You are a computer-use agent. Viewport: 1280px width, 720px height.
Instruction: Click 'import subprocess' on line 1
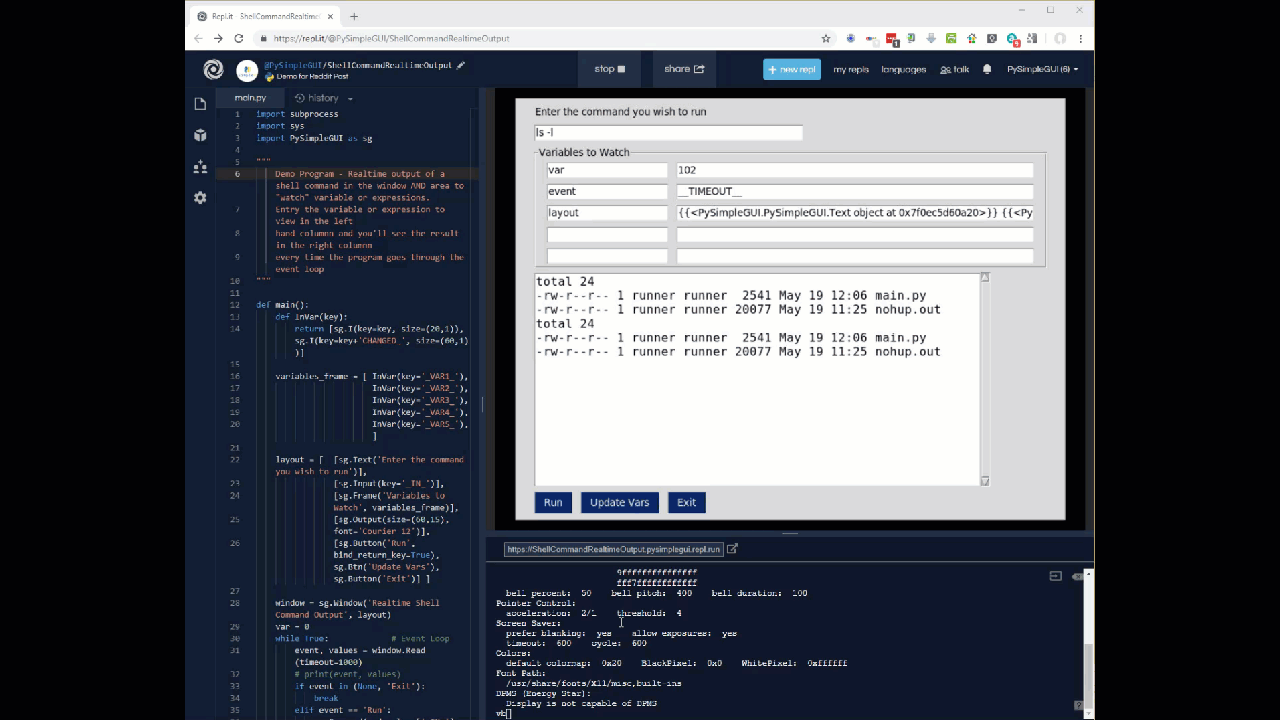pos(297,114)
